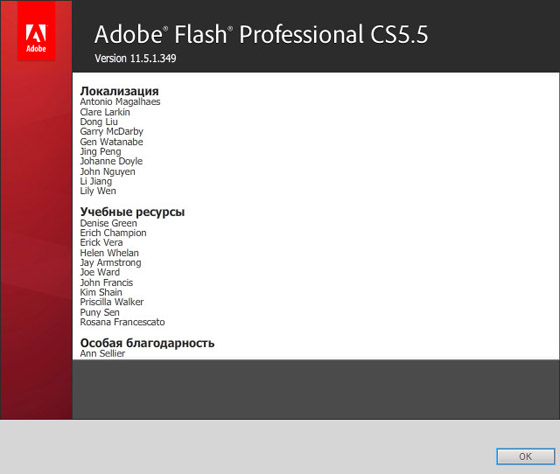
Task: Click the Учебные ресурсы heading
Action: click(132, 212)
